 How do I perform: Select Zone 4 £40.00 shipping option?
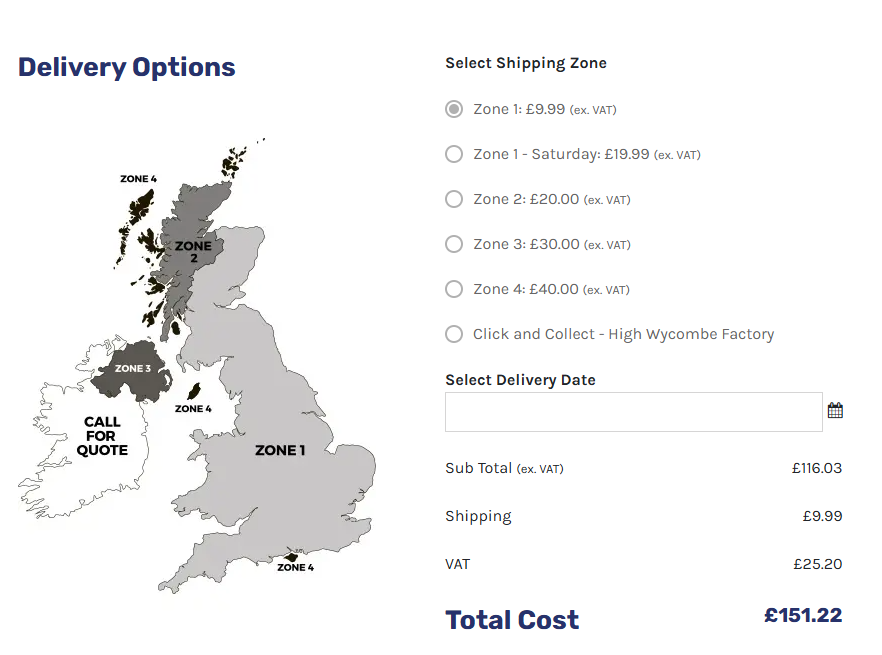(x=454, y=289)
